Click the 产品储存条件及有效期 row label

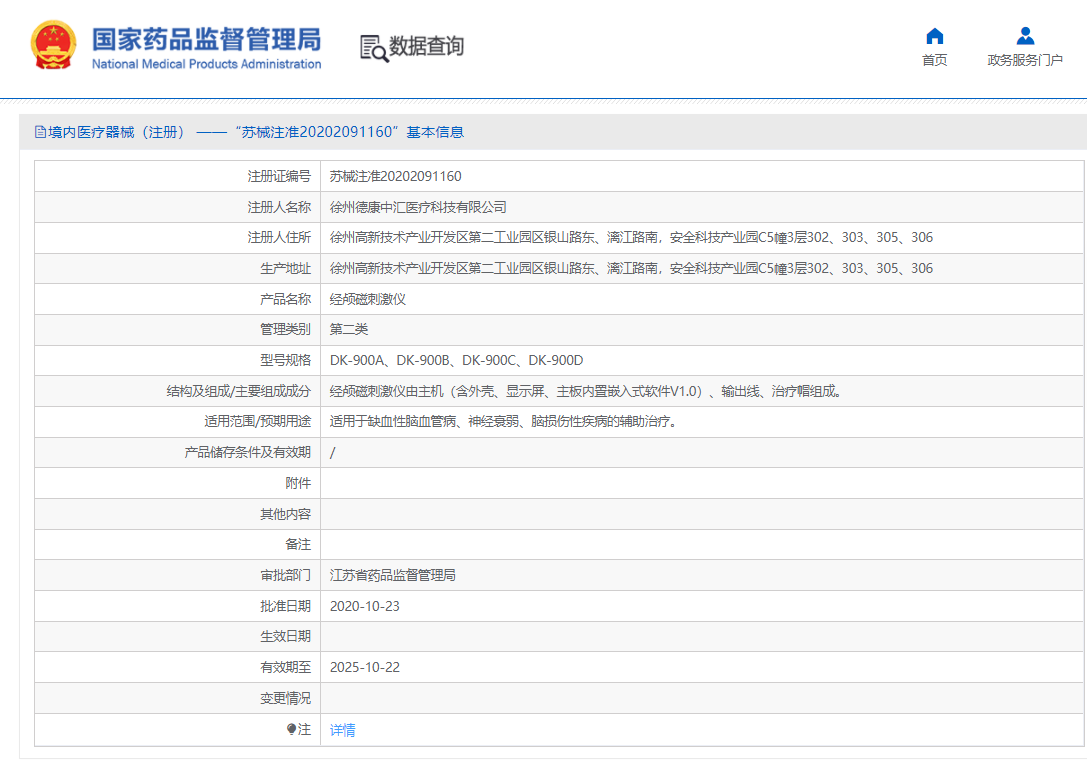pos(247,452)
